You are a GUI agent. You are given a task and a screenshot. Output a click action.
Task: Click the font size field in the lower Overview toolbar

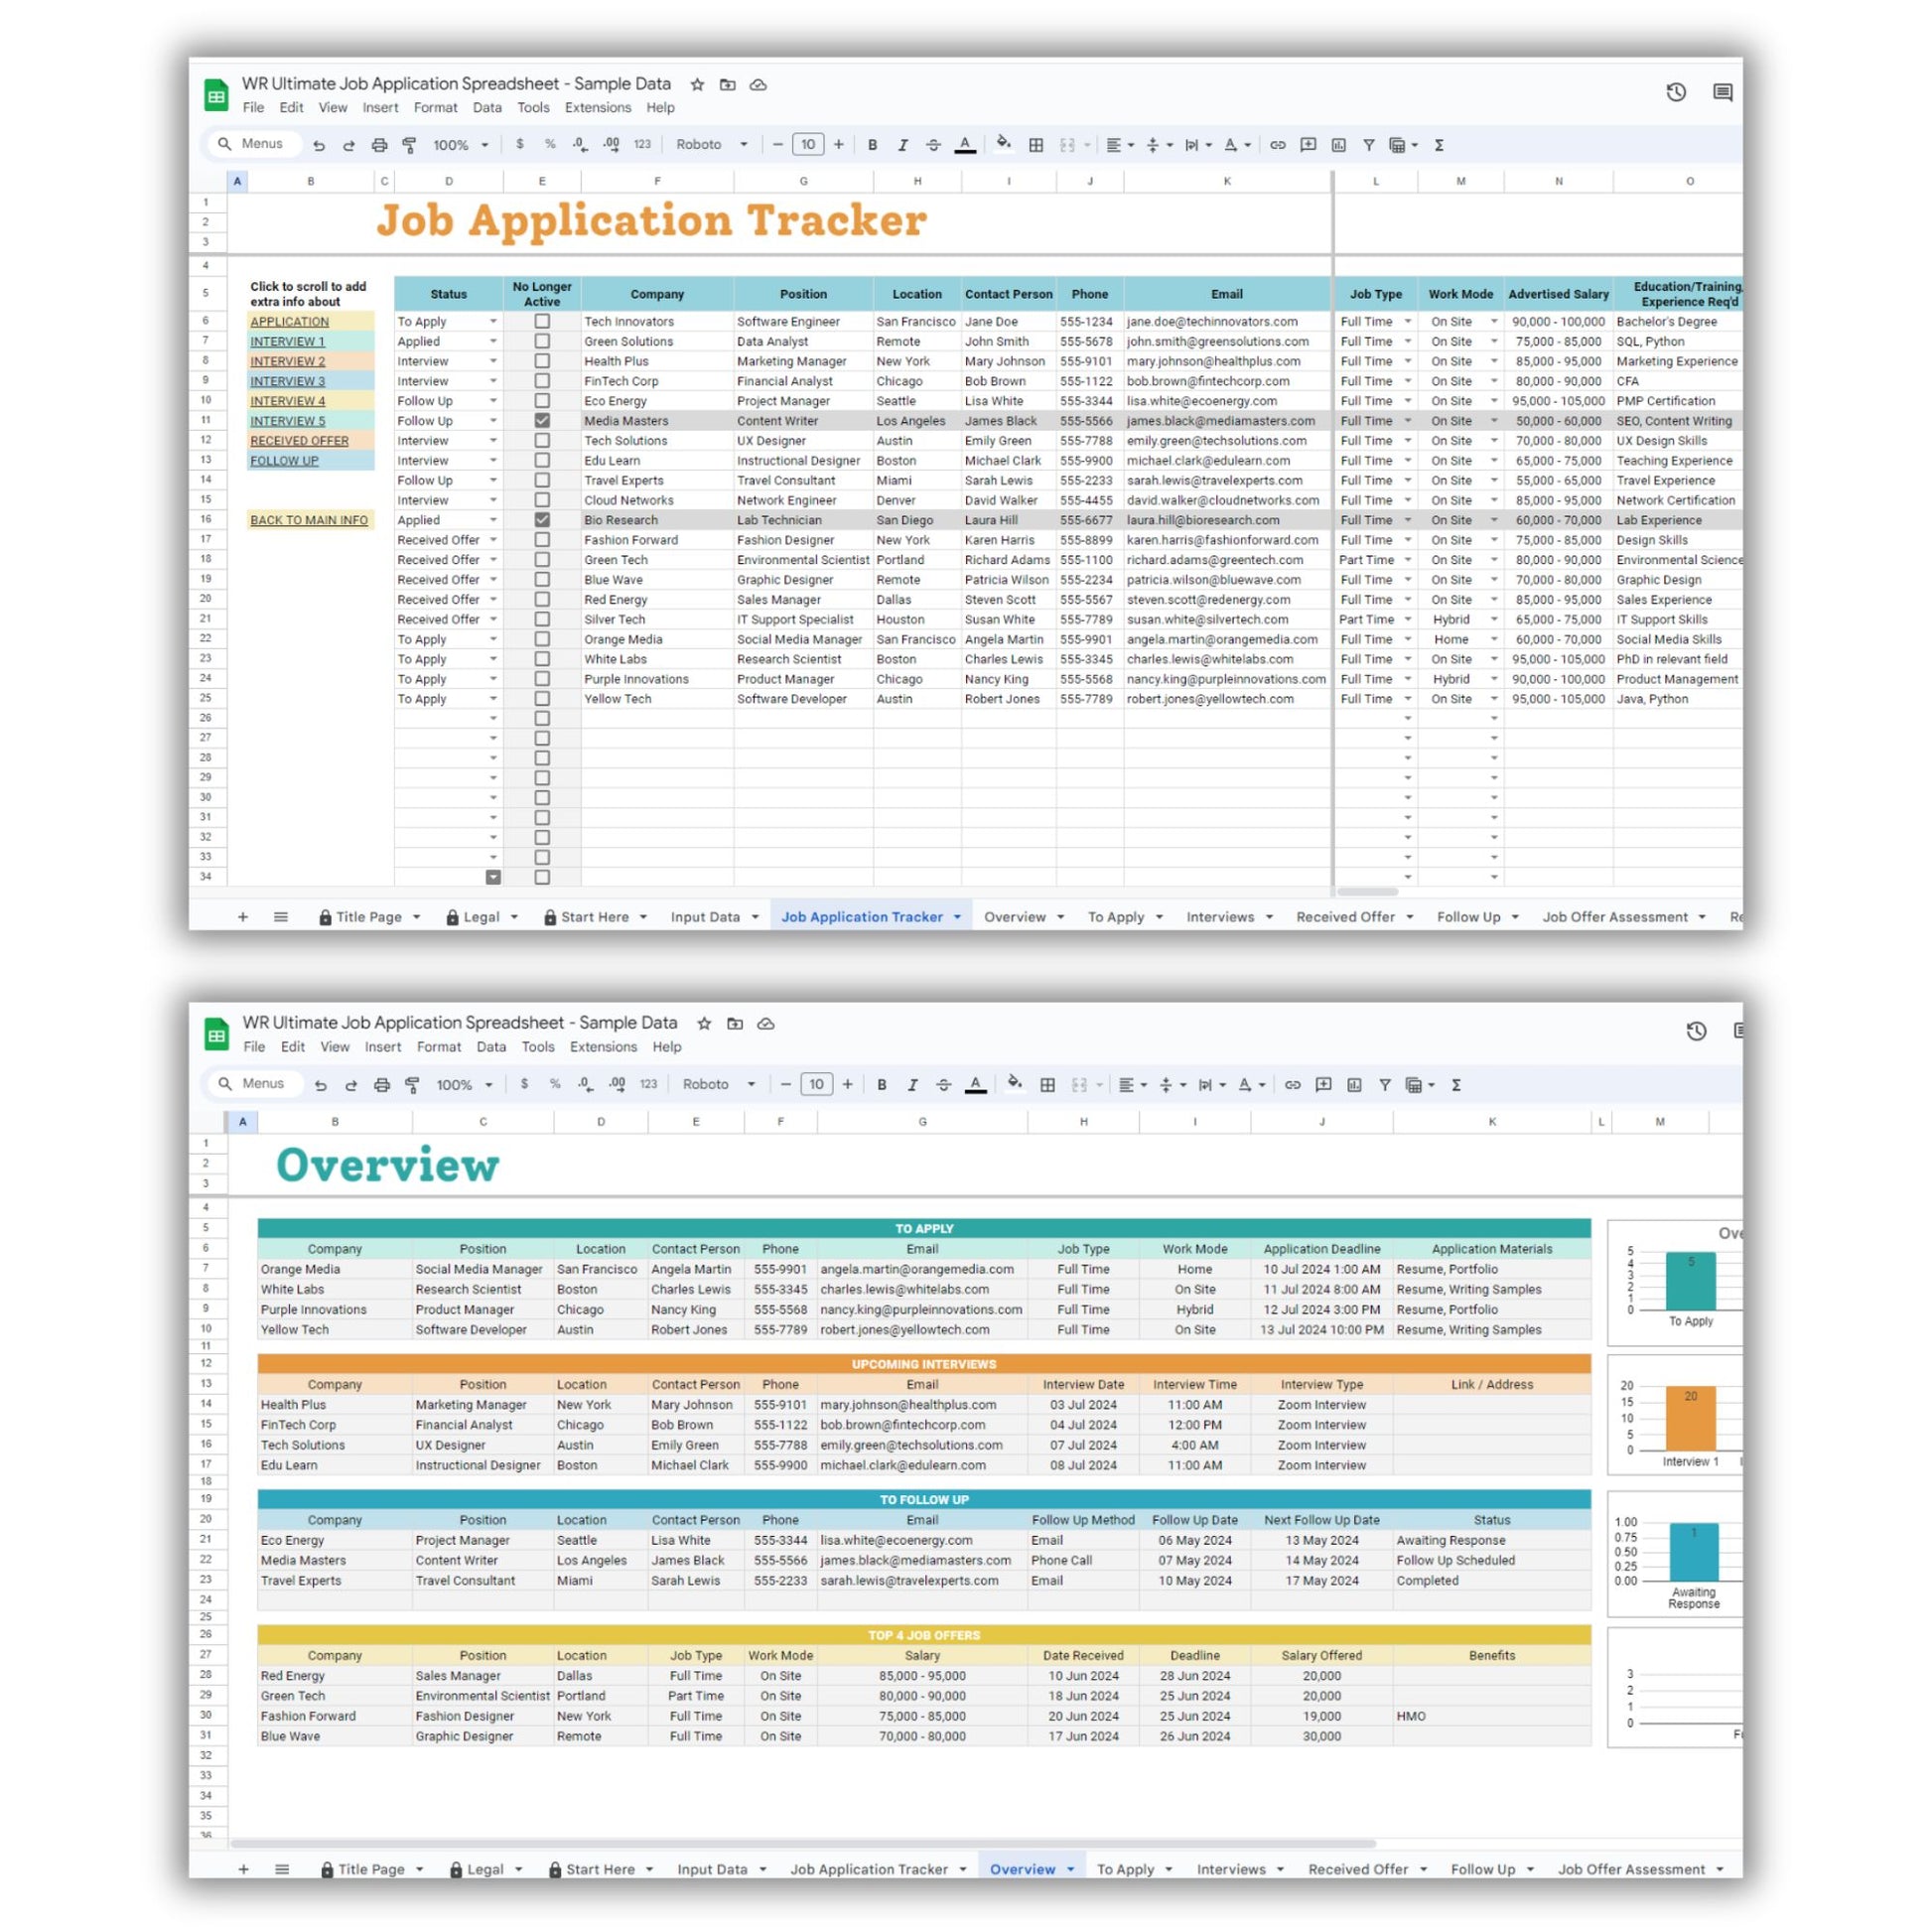pos(816,1084)
